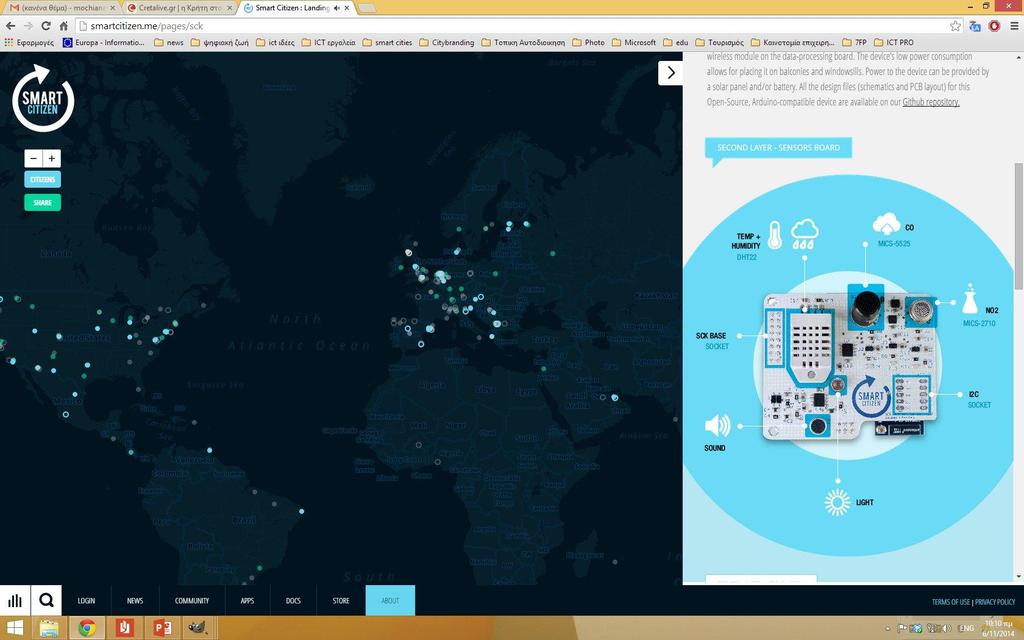This screenshot has width=1024, height=640.
Task: Expand the ict ιδέες bookmark folder
Action: [x=275, y=42]
